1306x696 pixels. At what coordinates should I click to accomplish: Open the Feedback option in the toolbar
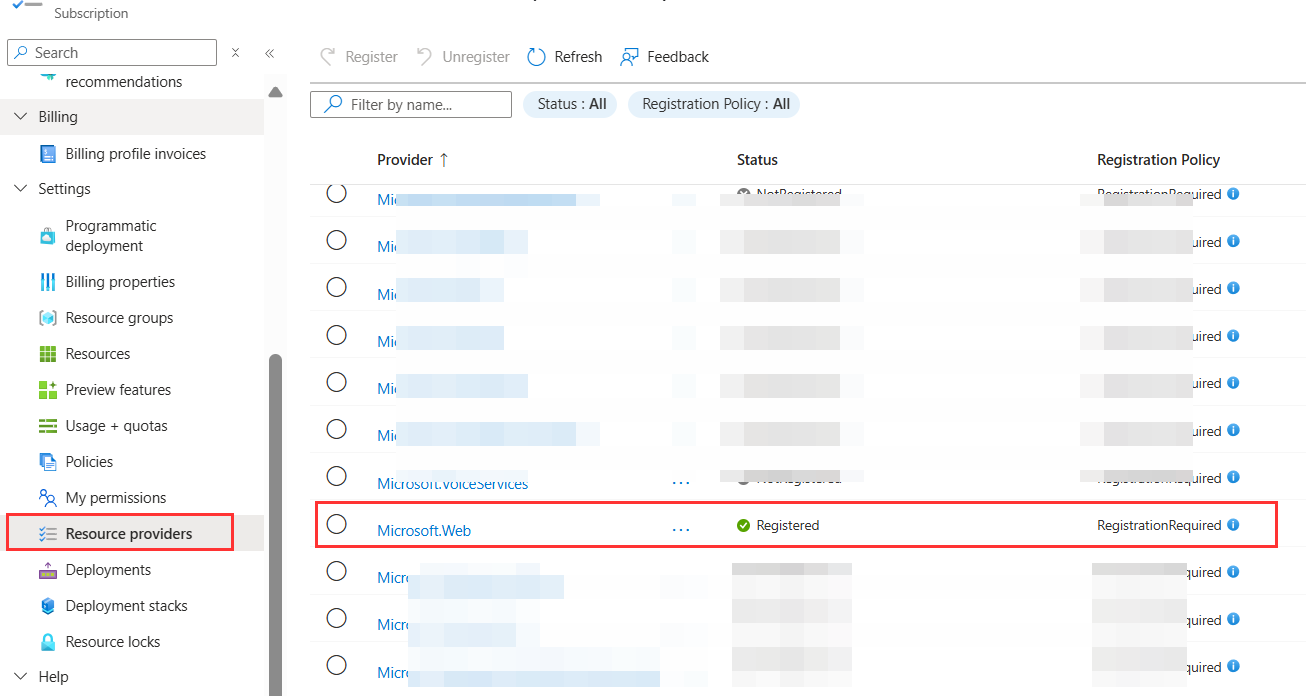click(x=664, y=57)
